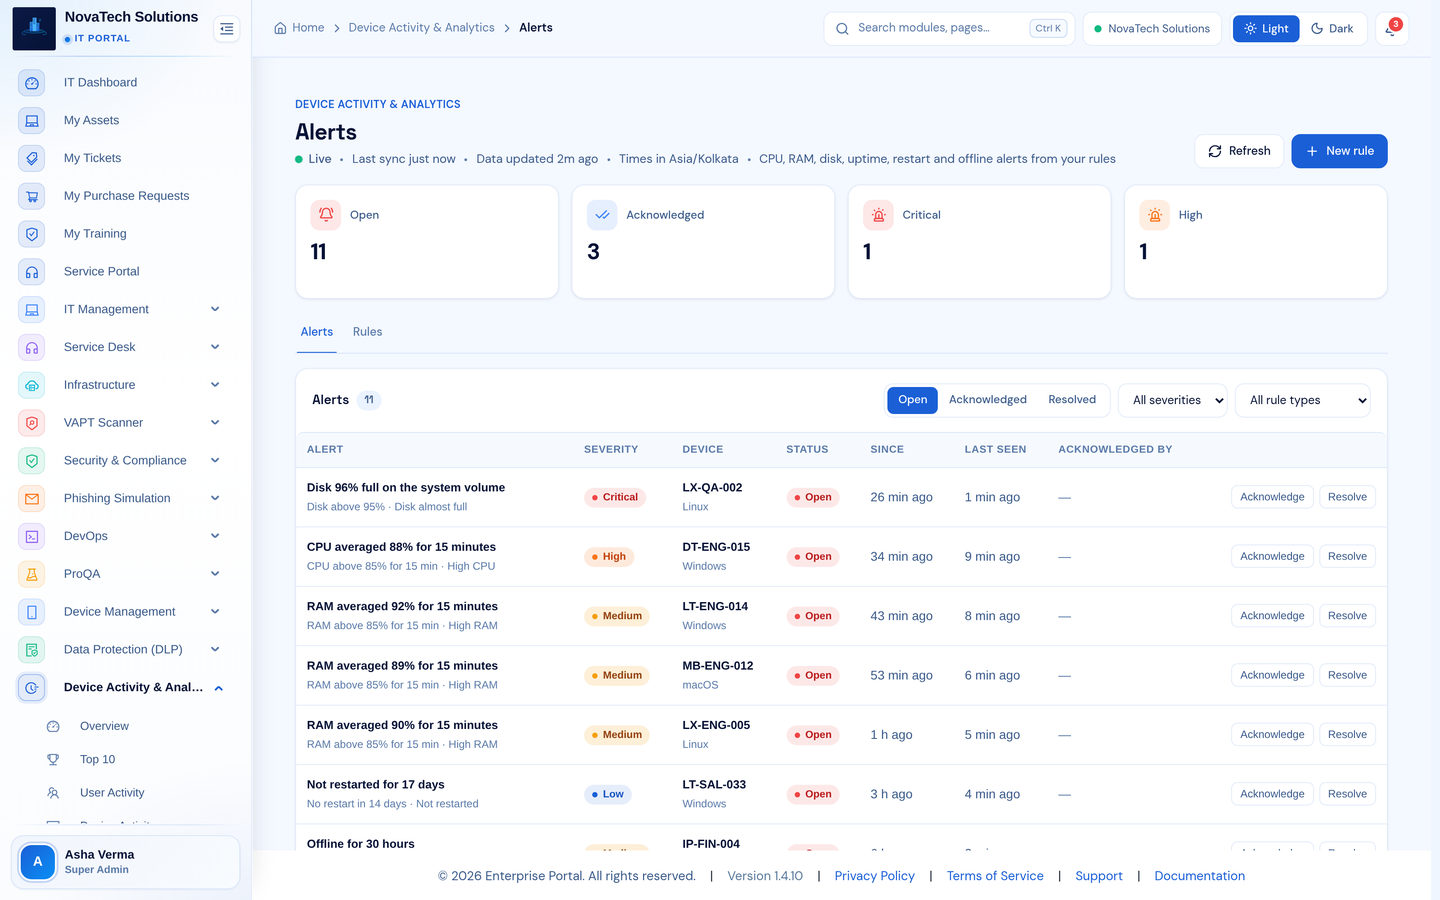
Task: Click the VAPT Scanner shield icon
Action: pyautogui.click(x=32, y=423)
